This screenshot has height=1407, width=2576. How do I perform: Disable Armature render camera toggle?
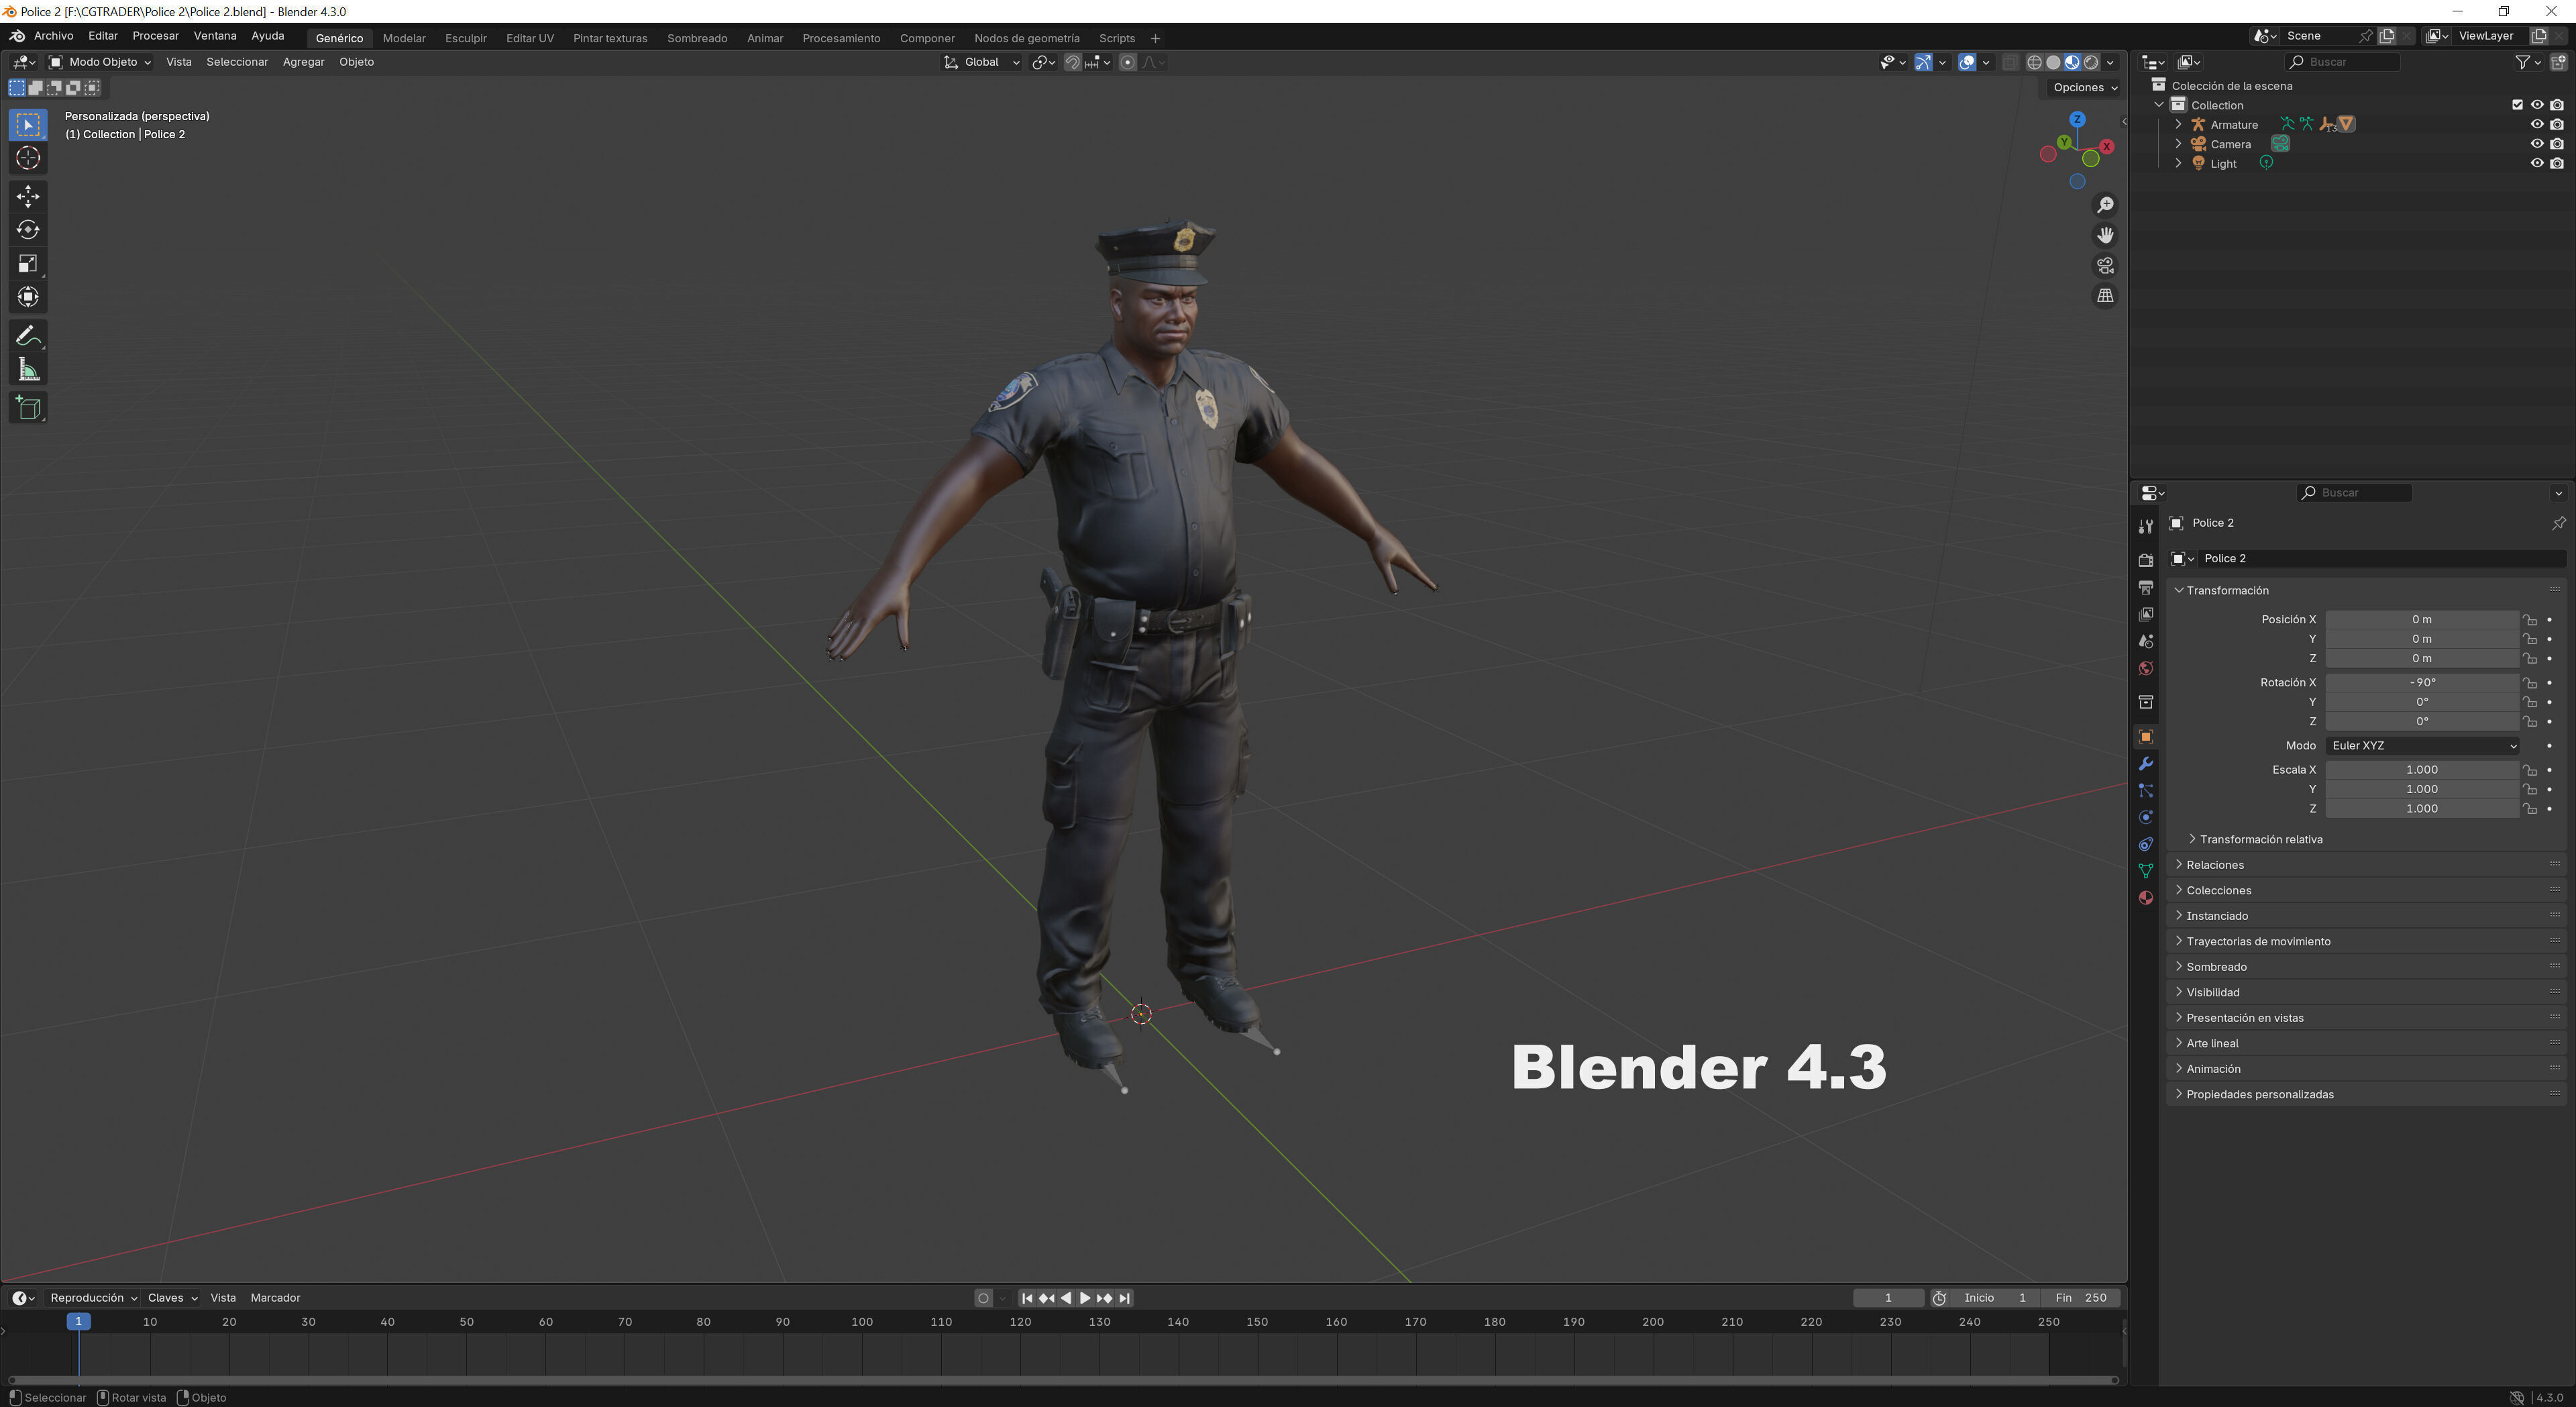(x=2556, y=125)
